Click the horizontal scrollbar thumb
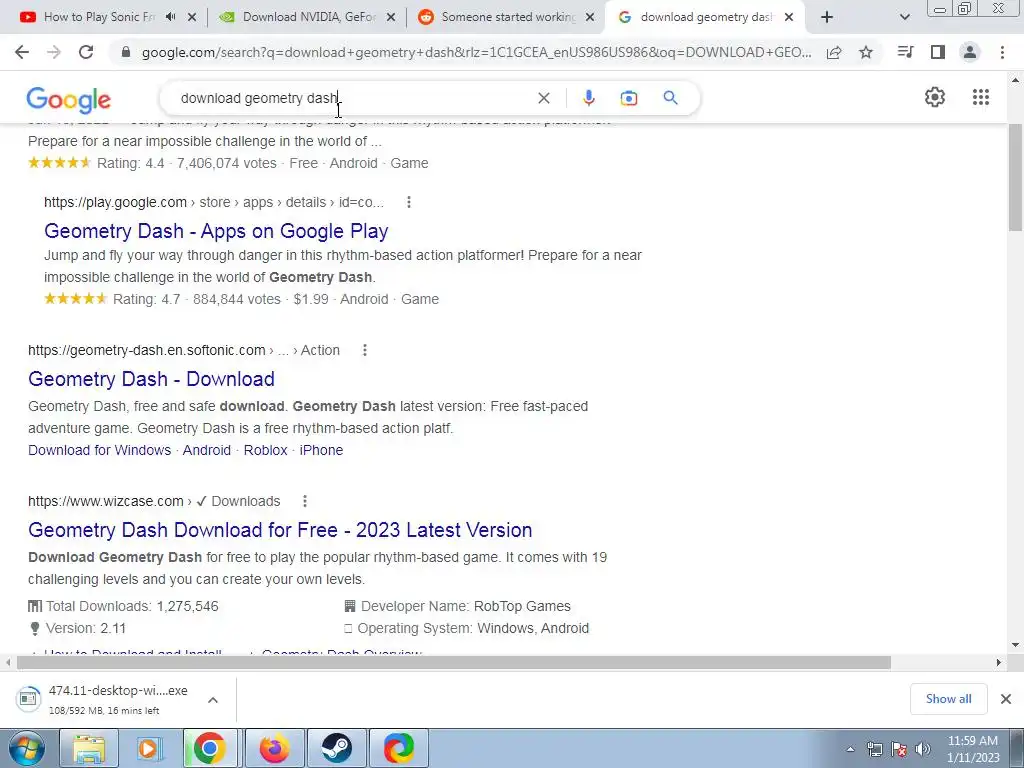Image resolution: width=1024 pixels, height=768 pixels. click(x=454, y=662)
